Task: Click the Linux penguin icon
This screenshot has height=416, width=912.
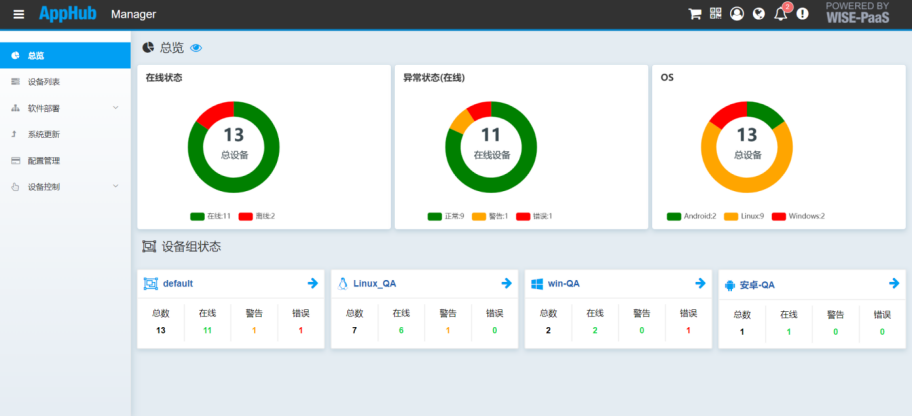Action: 343,283
